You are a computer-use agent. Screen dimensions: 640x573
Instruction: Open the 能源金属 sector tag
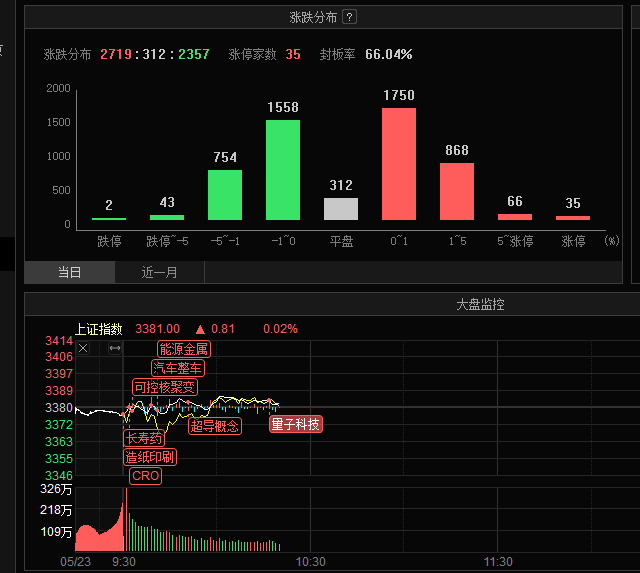click(184, 349)
